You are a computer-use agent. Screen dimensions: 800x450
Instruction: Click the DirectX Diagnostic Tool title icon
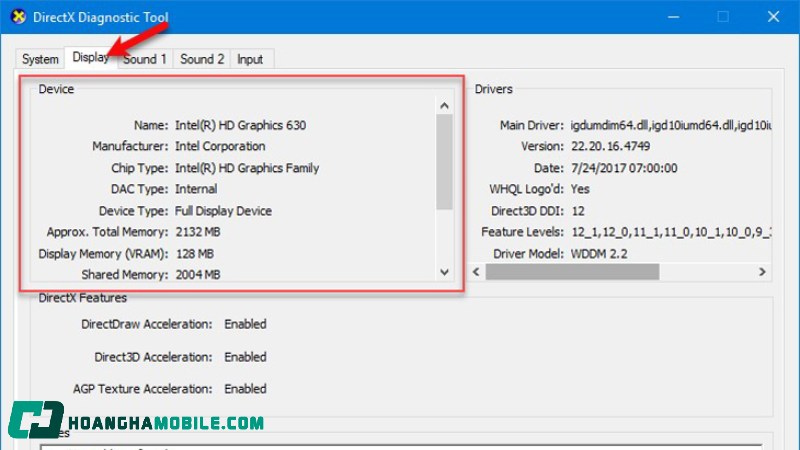(x=18, y=17)
